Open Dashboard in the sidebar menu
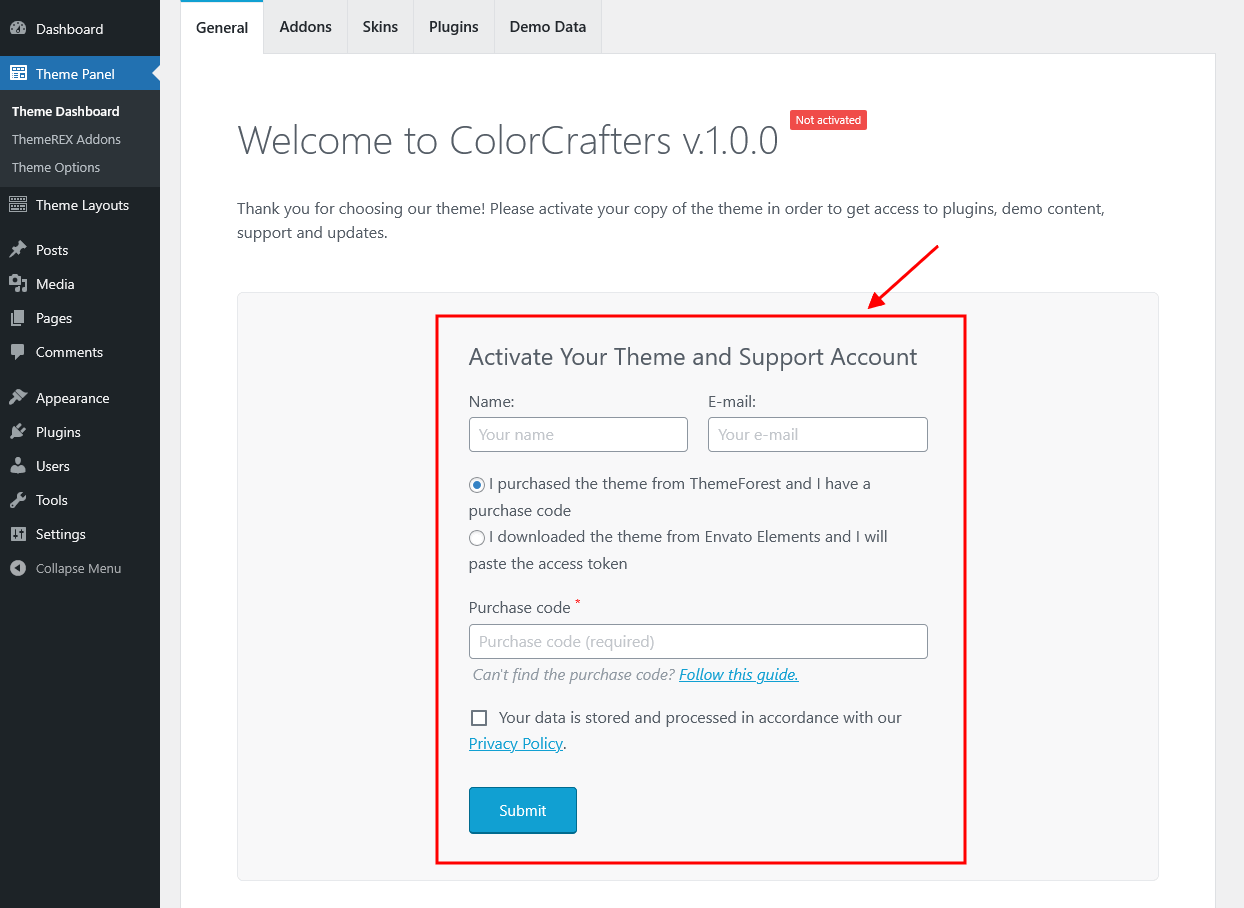 [x=80, y=29]
